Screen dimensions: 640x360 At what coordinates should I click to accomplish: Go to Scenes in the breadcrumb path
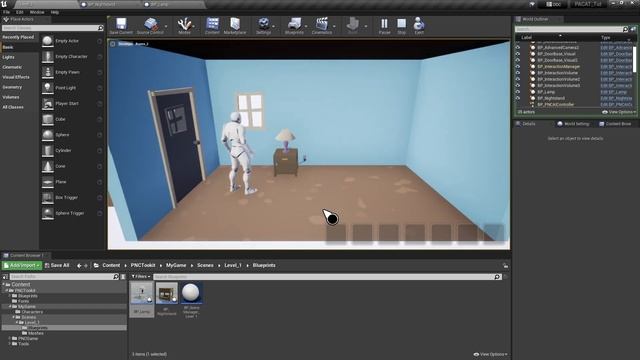point(205,265)
